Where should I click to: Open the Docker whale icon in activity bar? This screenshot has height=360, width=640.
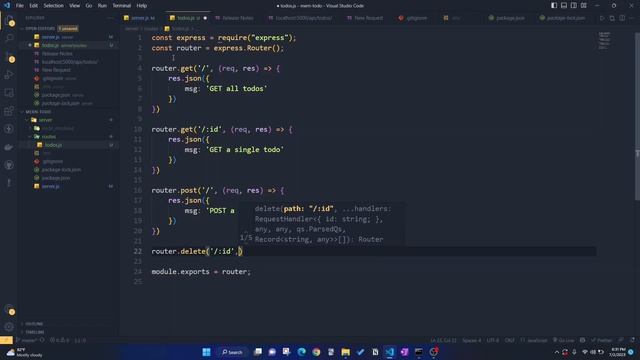pos(9,147)
